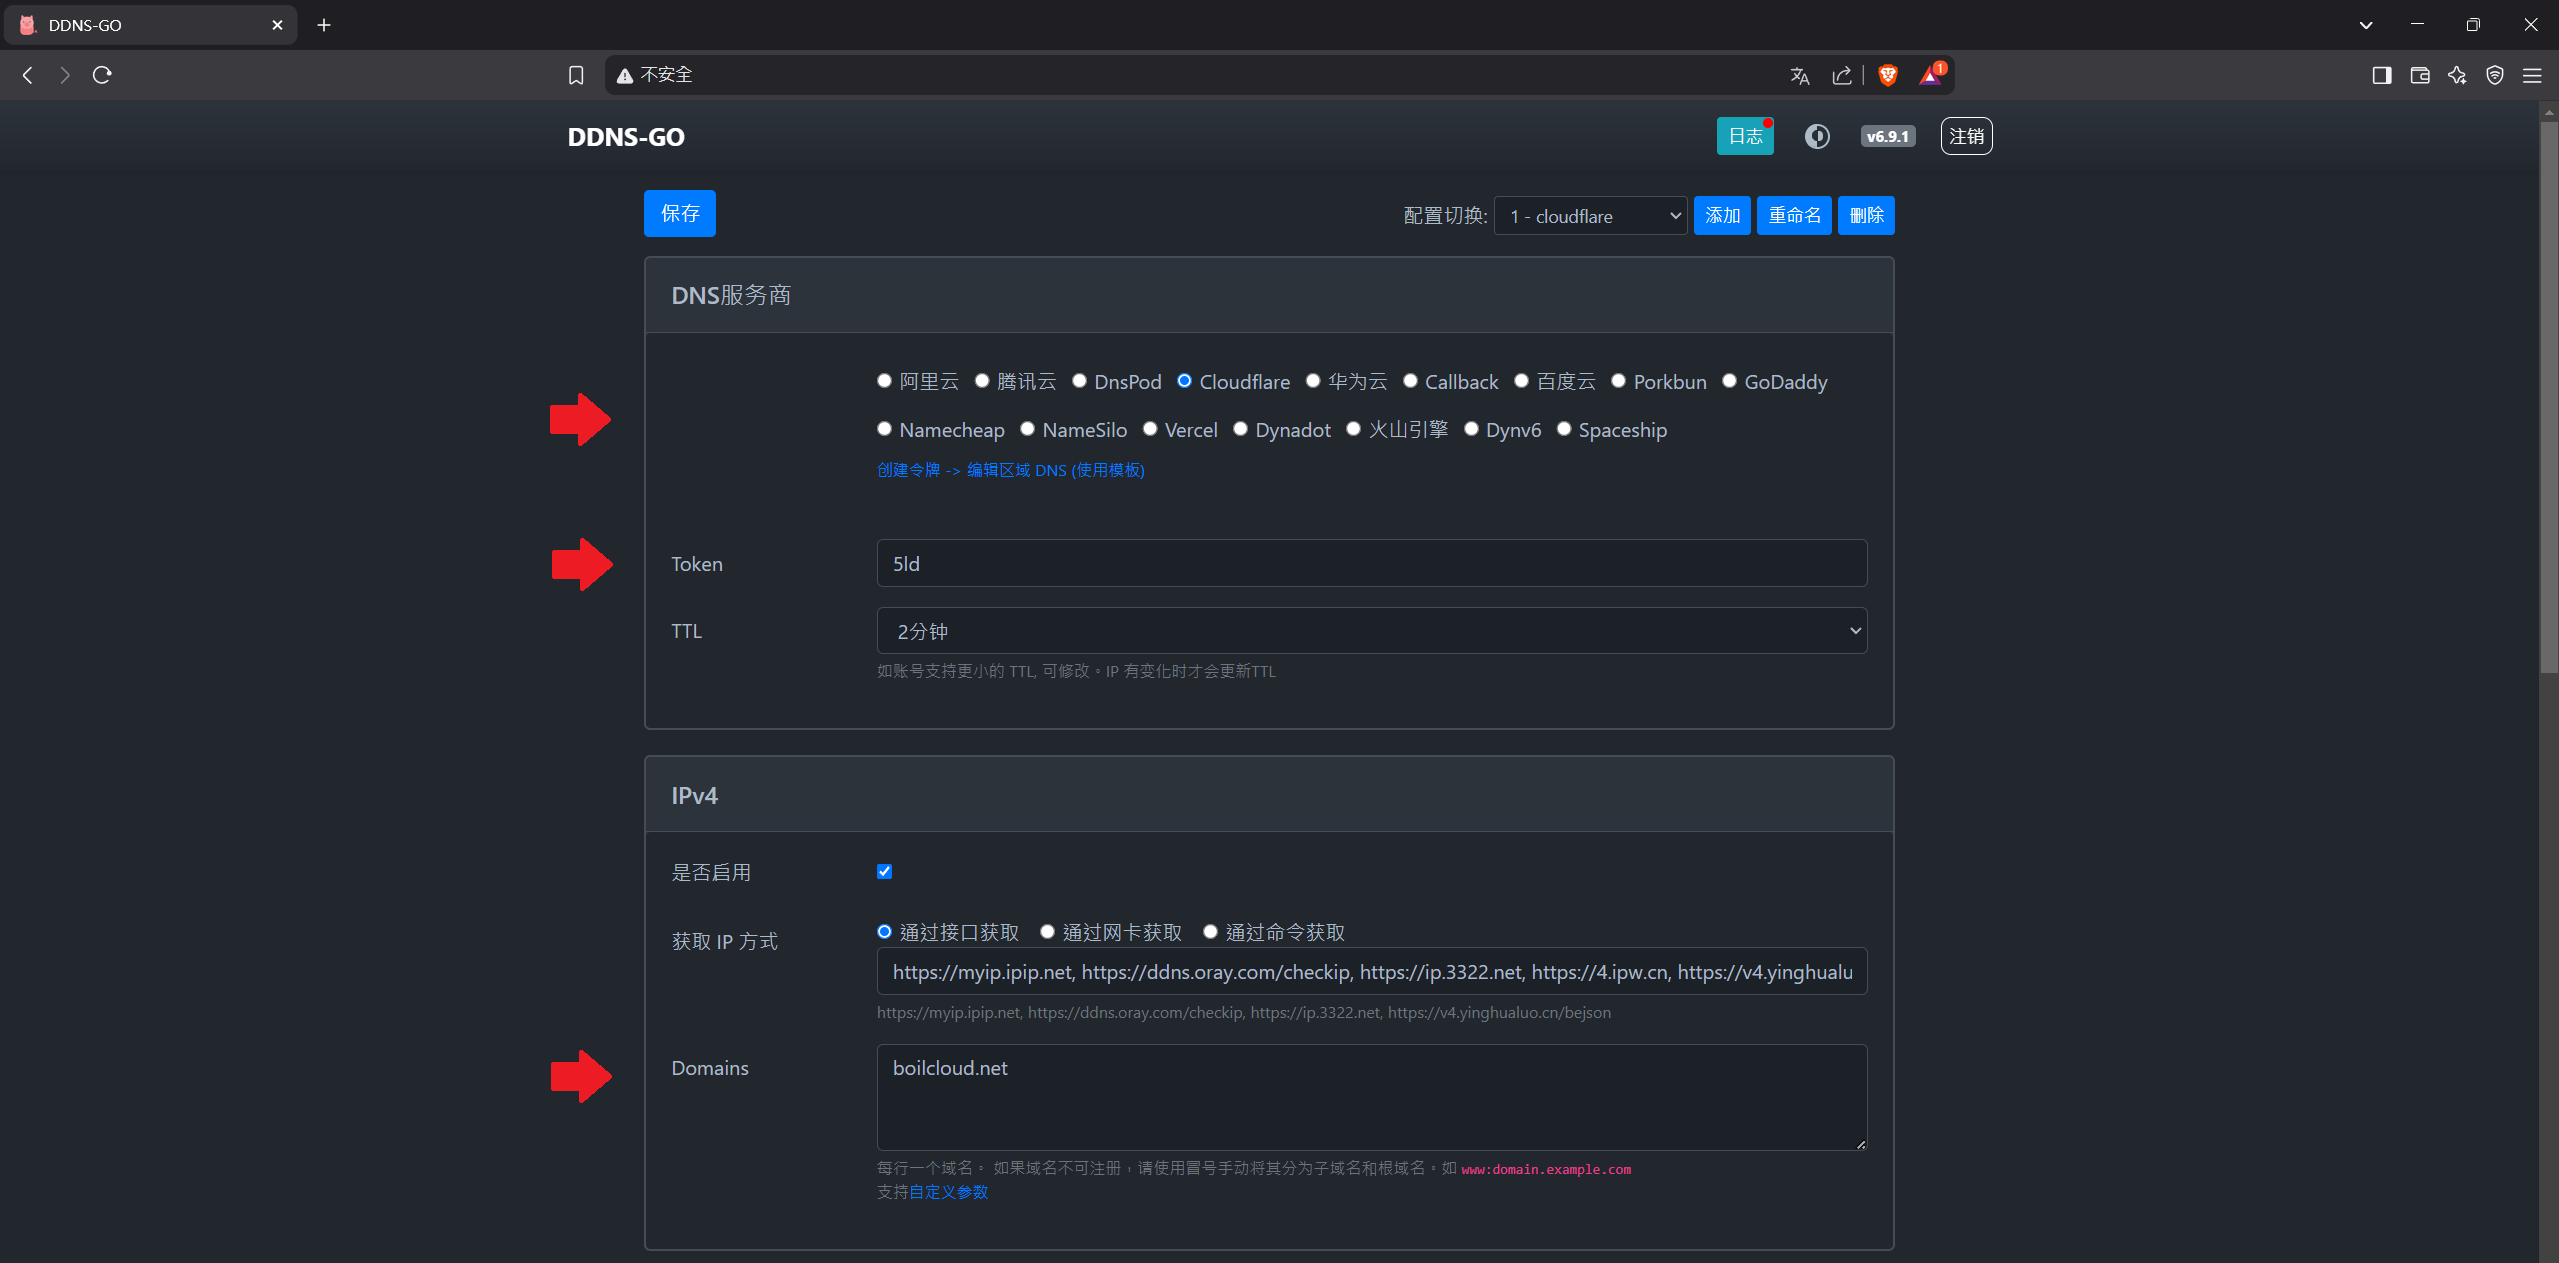Image resolution: width=2559 pixels, height=1263 pixels.
Task: Uncheck the IPv4 是否启用 checkbox
Action: click(884, 871)
